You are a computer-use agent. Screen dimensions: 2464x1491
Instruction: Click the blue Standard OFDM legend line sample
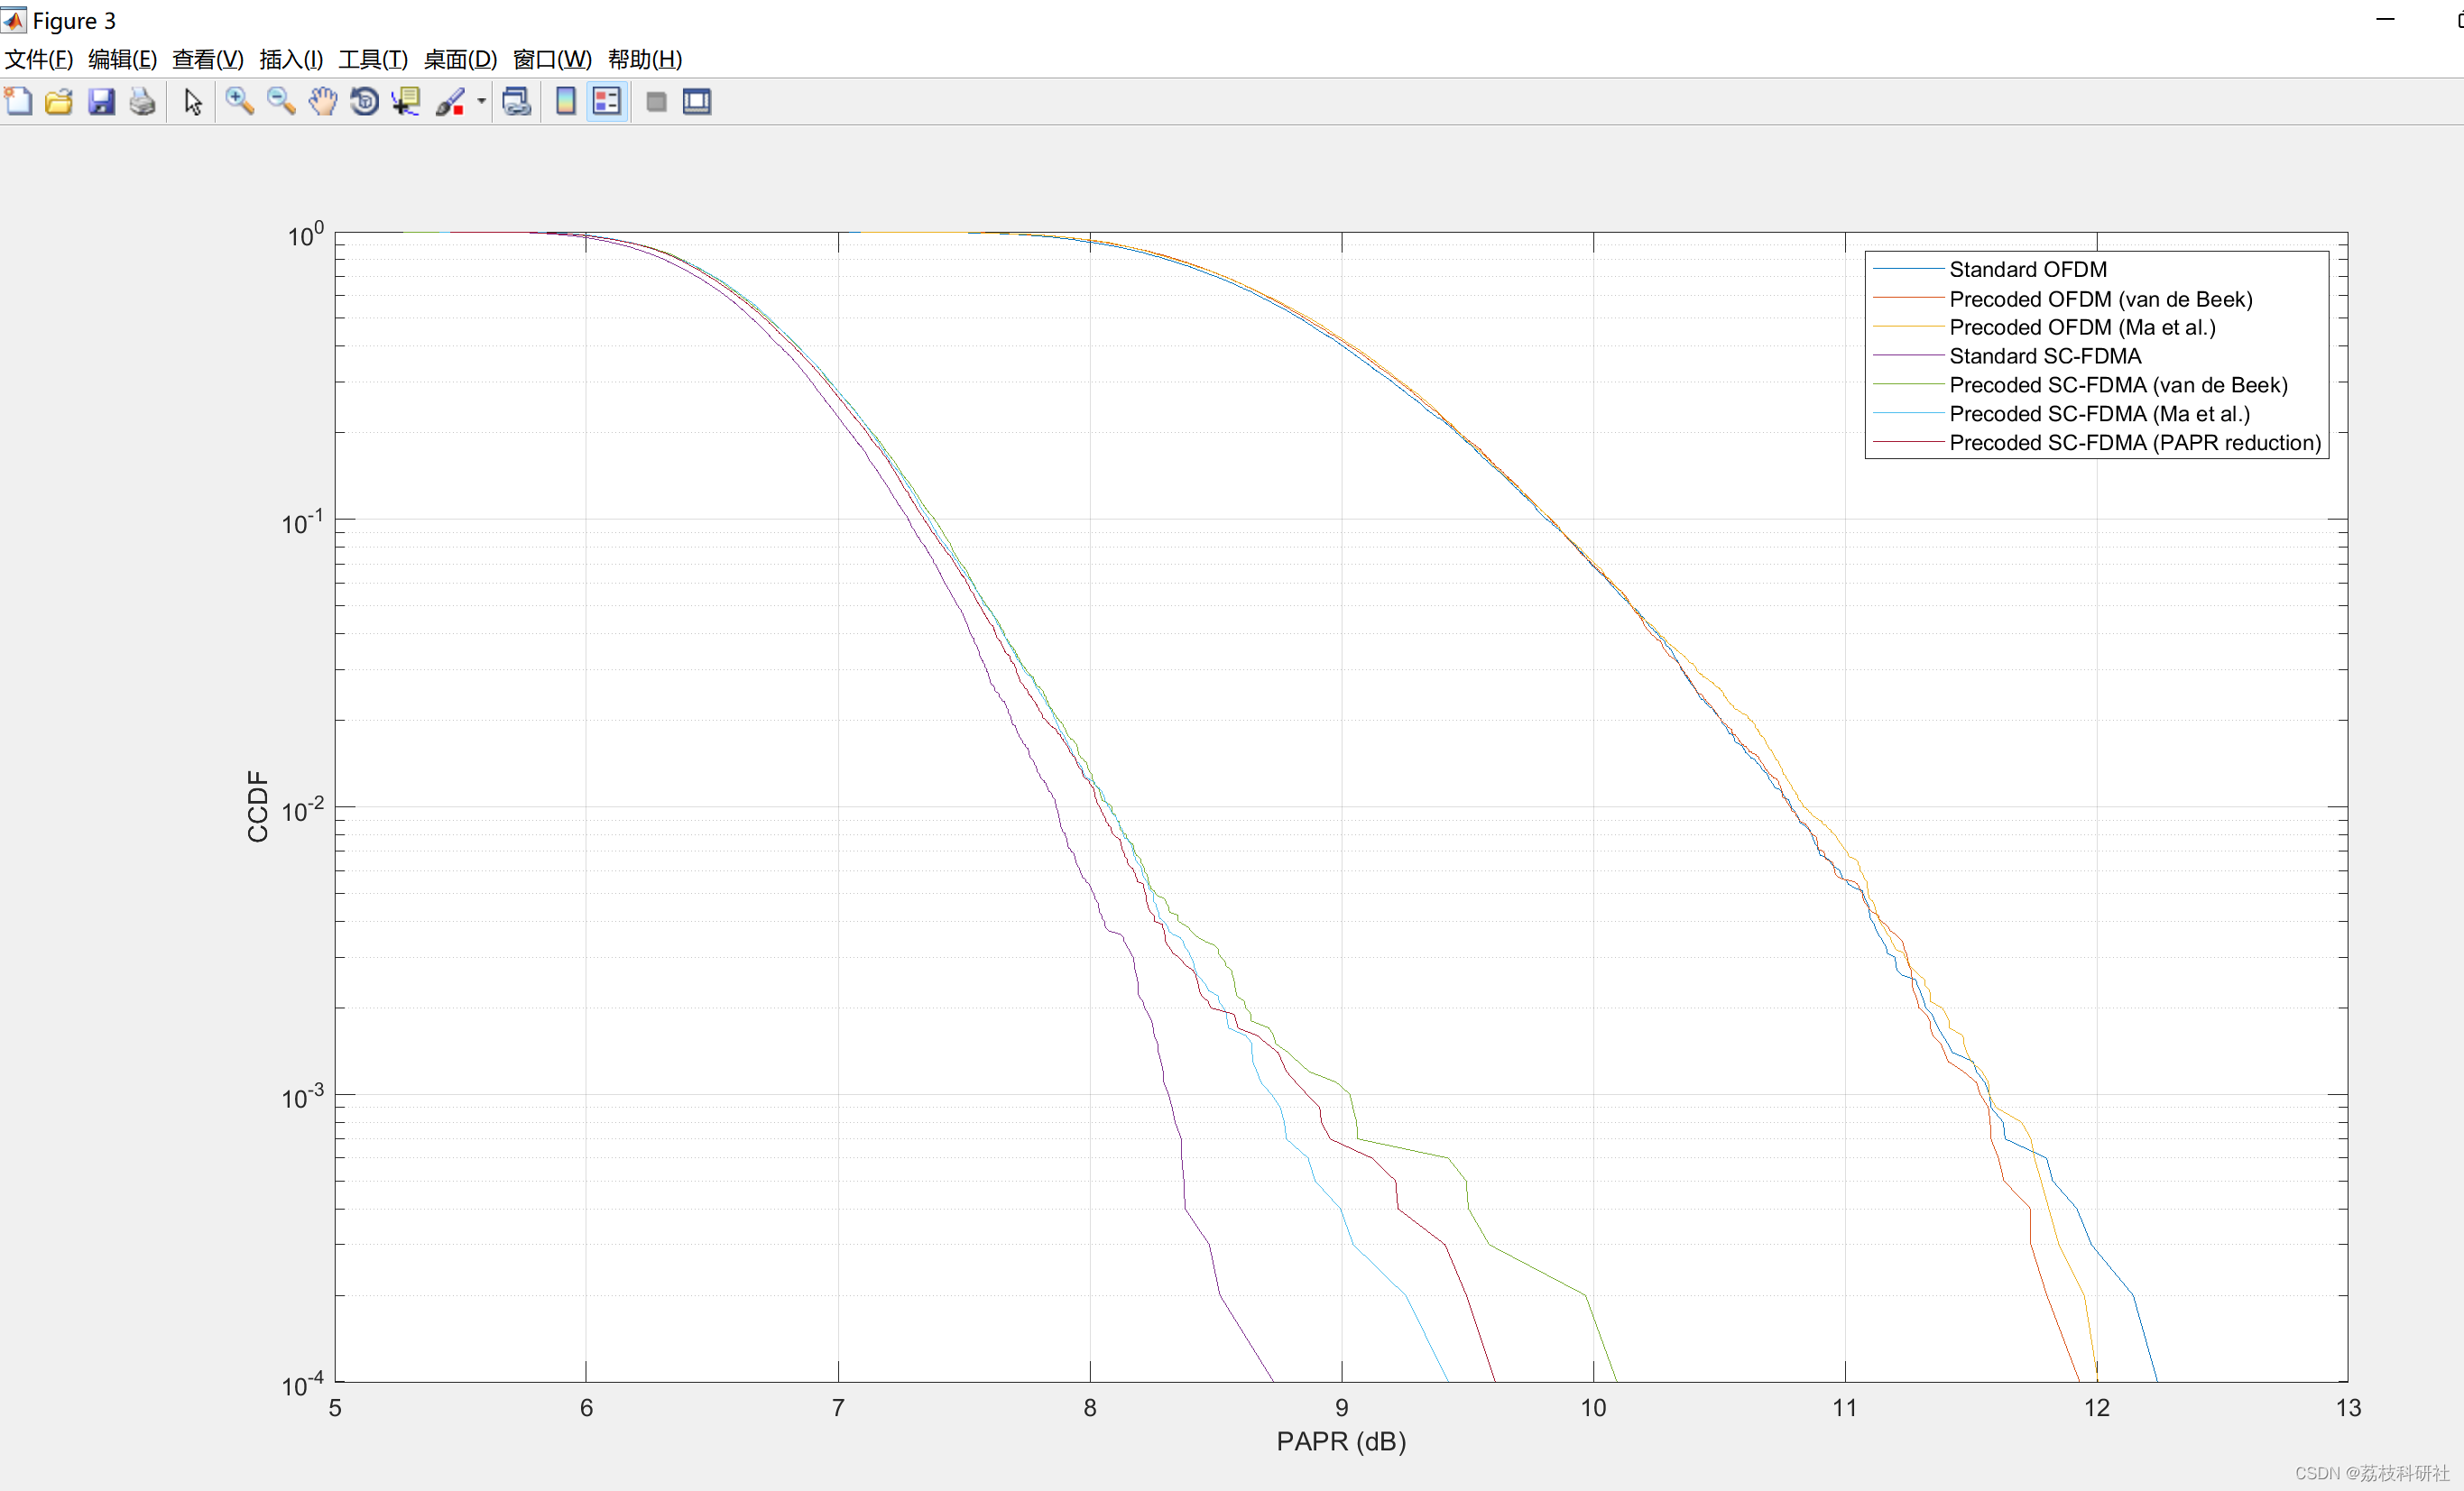coord(1908,269)
